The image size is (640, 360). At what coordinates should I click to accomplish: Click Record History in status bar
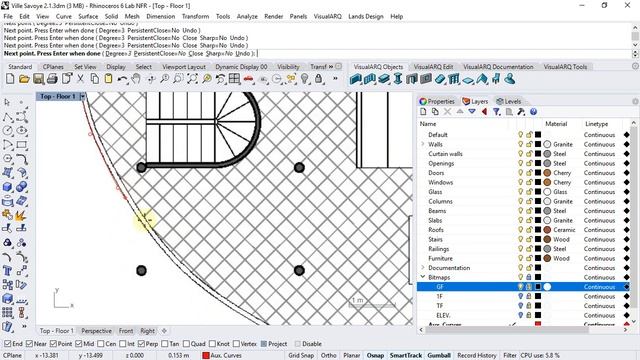[x=476, y=356]
